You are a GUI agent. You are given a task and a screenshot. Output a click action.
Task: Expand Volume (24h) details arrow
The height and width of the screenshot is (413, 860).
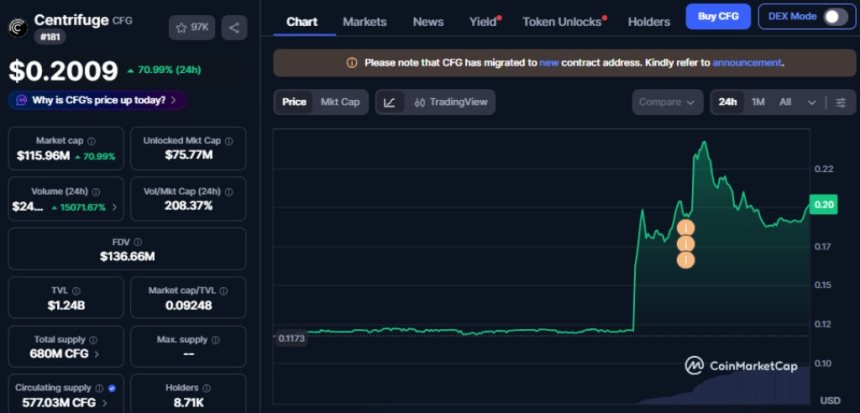coord(113,206)
